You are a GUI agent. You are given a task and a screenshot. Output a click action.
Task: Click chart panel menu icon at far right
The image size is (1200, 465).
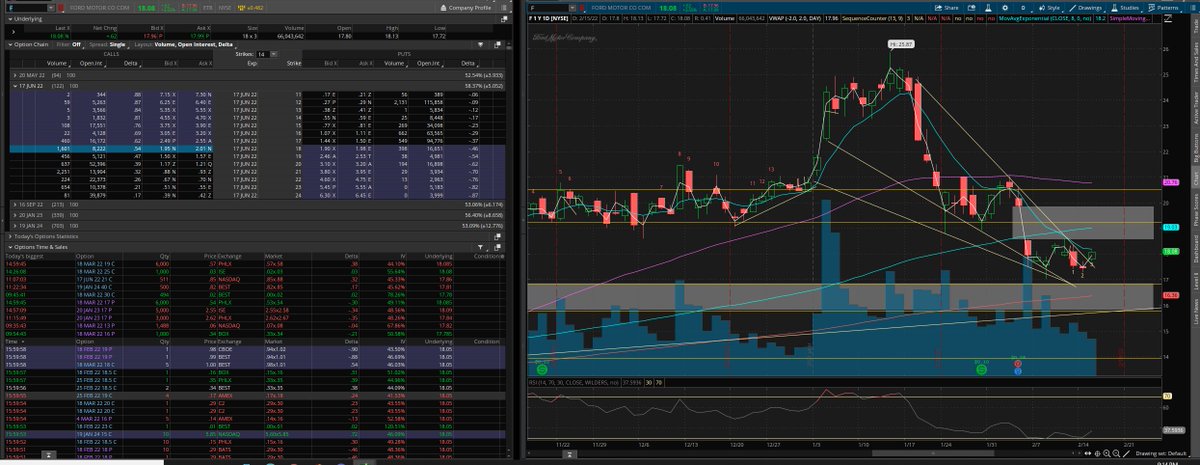(x=1195, y=6)
